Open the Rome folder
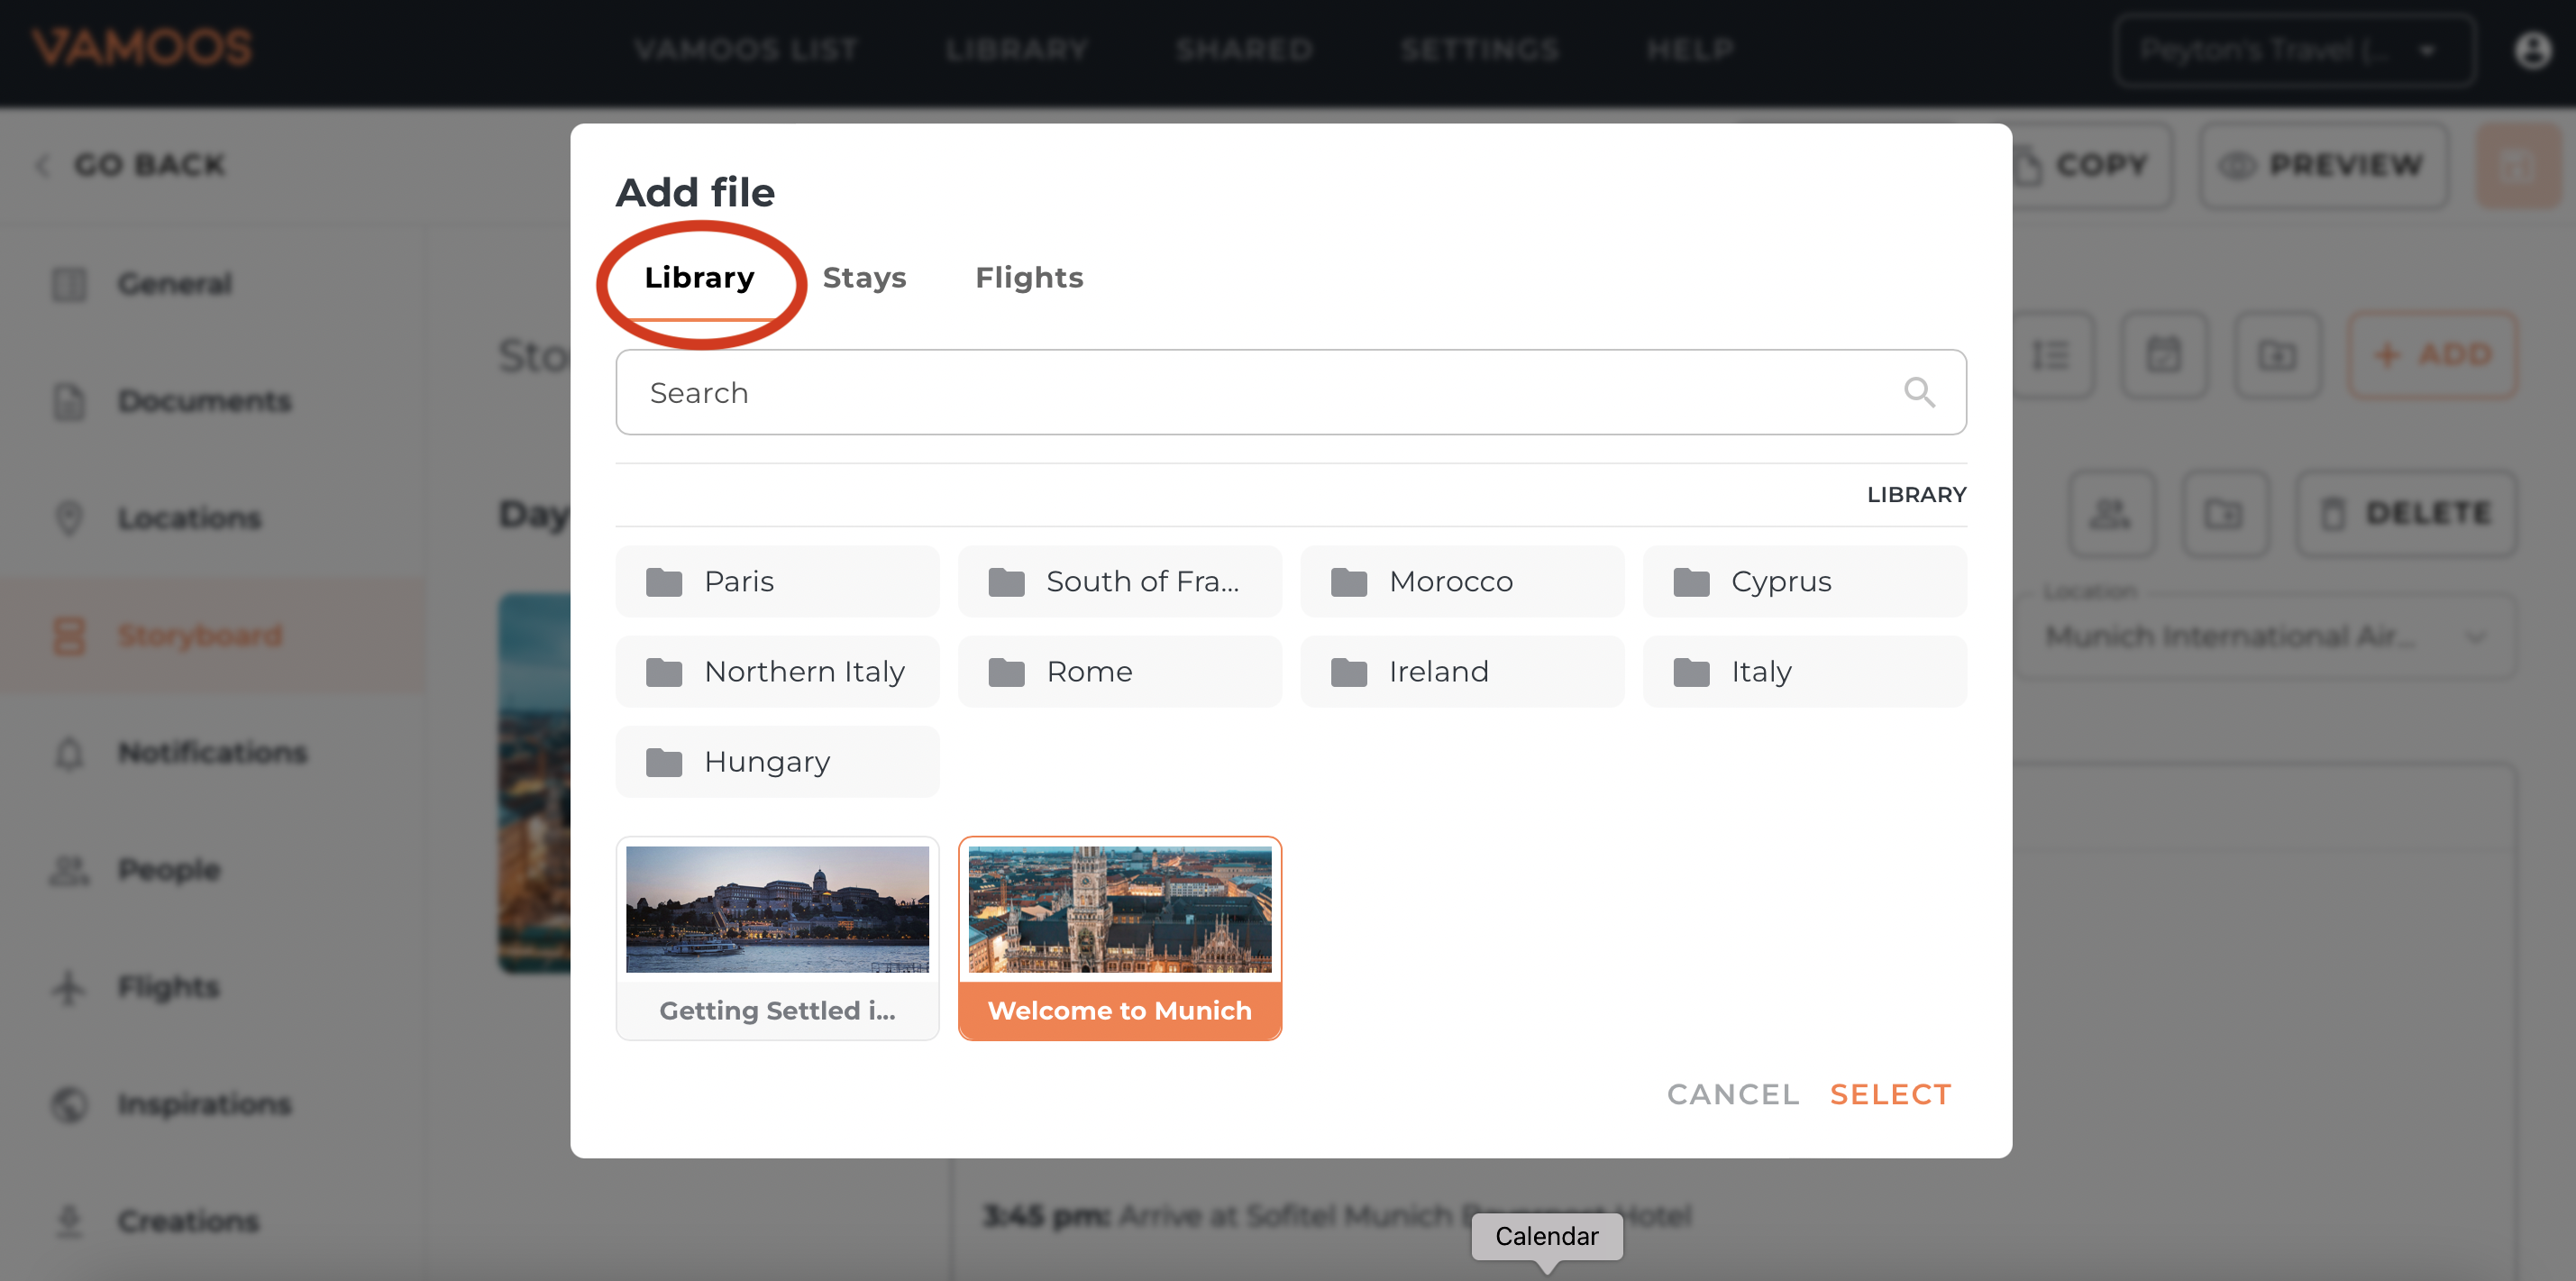 pyautogui.click(x=1119, y=671)
